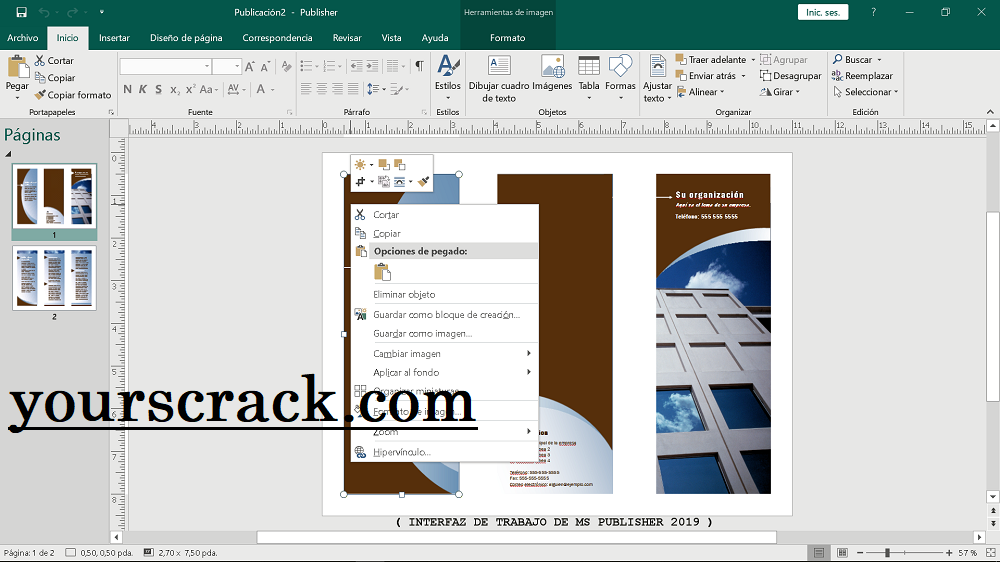Click the help question mark button

click(x=873, y=12)
